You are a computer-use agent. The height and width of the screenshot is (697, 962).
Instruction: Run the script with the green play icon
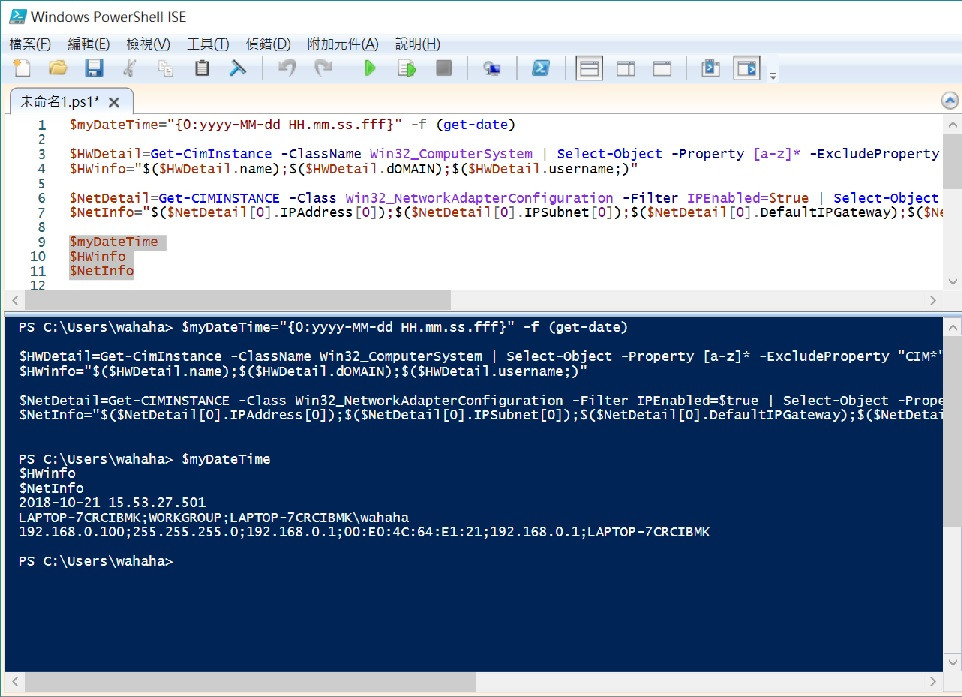pos(370,68)
